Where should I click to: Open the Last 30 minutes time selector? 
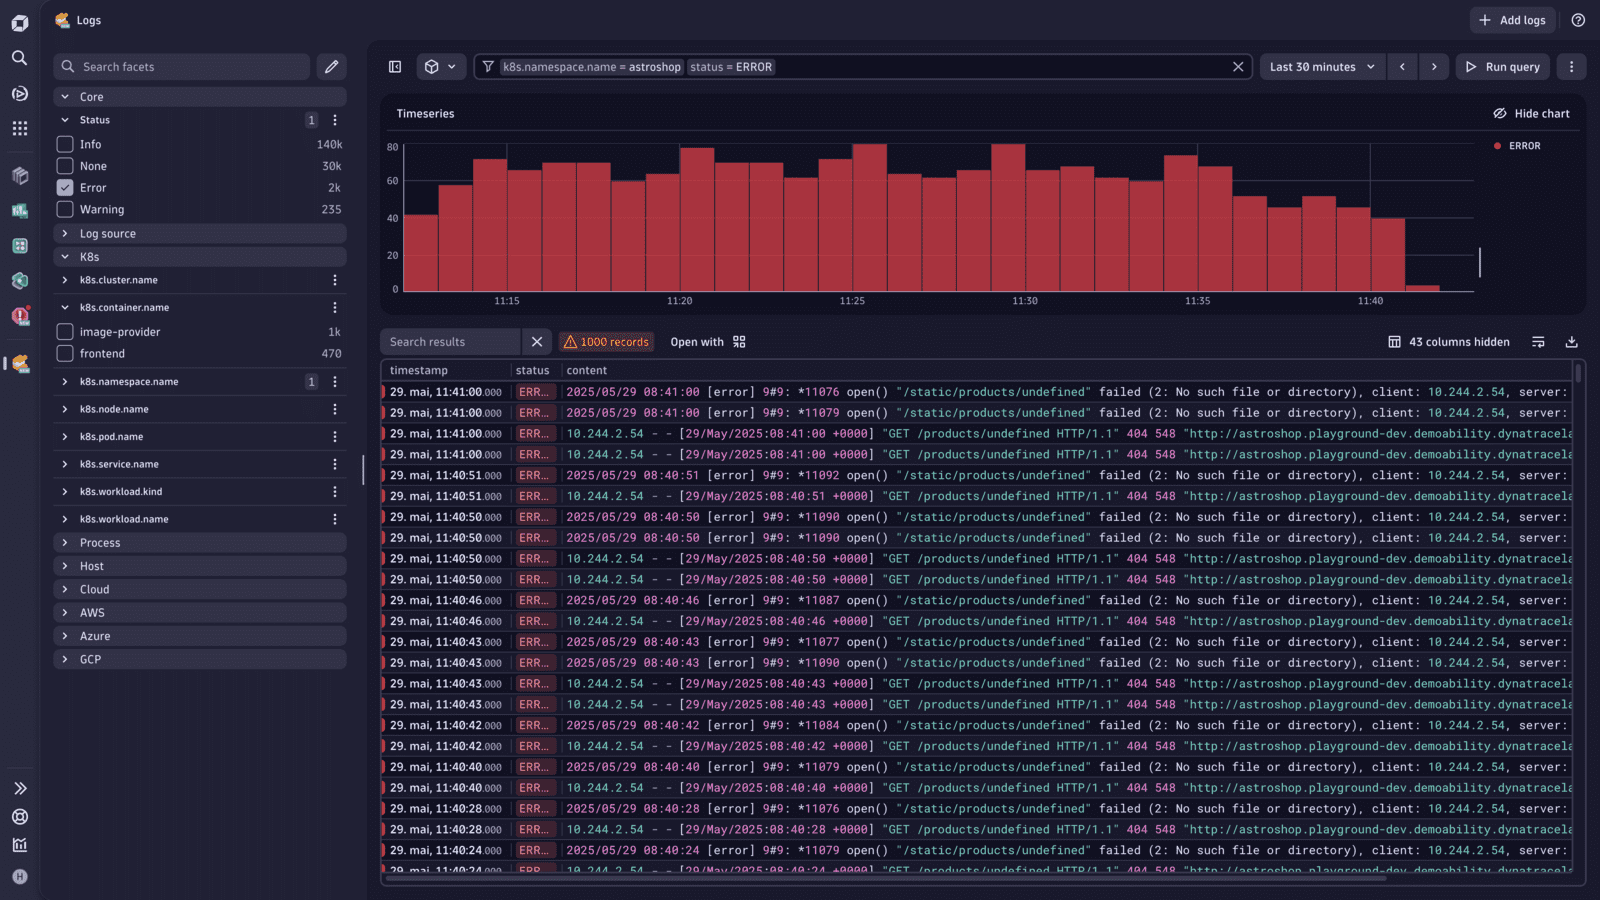tap(1322, 66)
